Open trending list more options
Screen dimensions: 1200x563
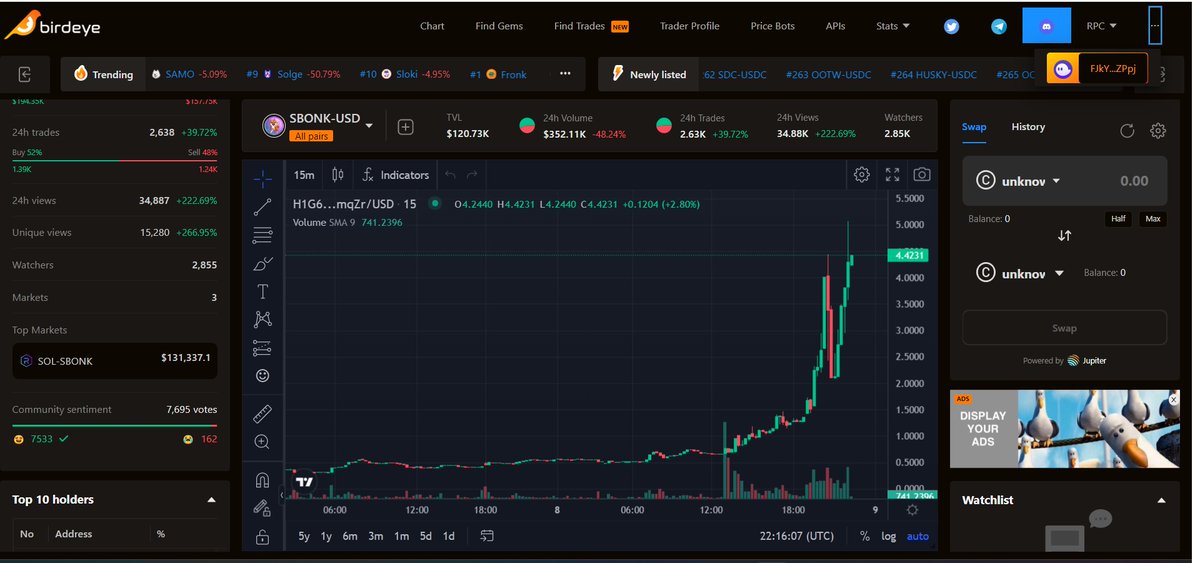pos(565,74)
